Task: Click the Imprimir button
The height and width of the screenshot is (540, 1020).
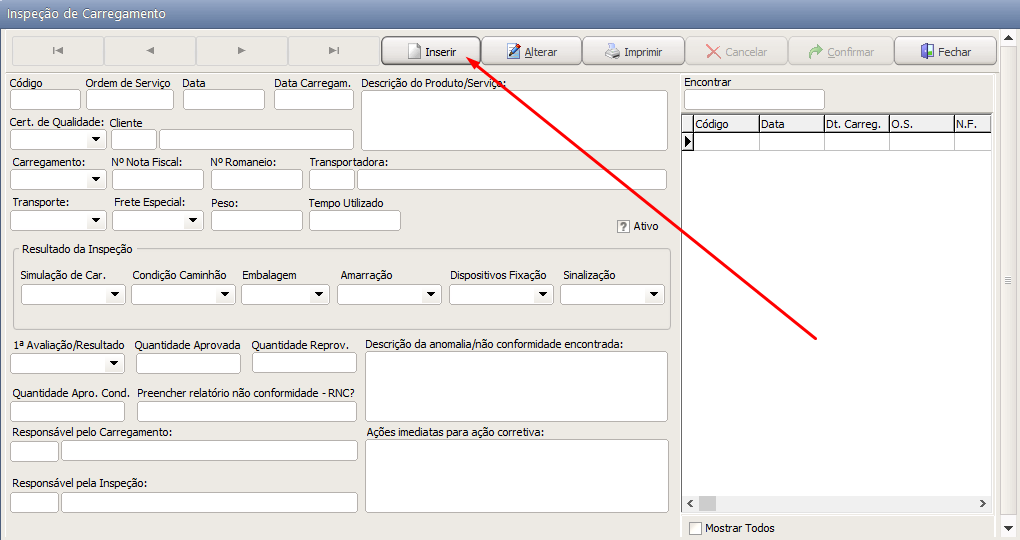Action: (x=633, y=51)
